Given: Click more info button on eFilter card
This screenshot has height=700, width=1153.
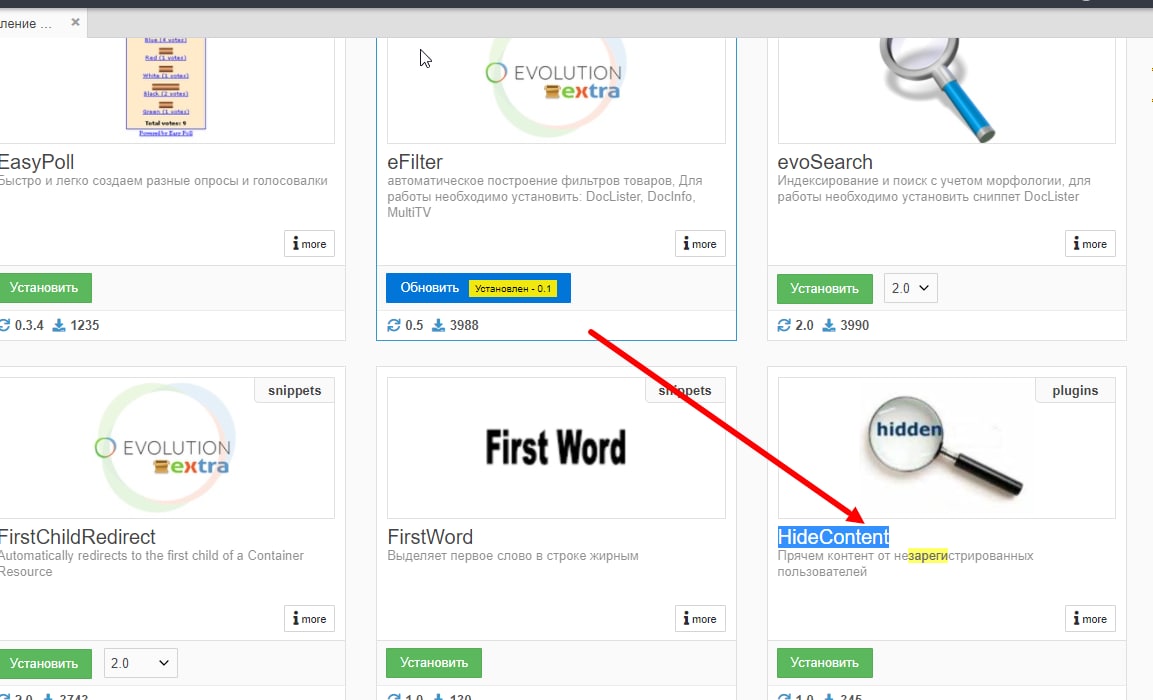Looking at the screenshot, I should 700,244.
